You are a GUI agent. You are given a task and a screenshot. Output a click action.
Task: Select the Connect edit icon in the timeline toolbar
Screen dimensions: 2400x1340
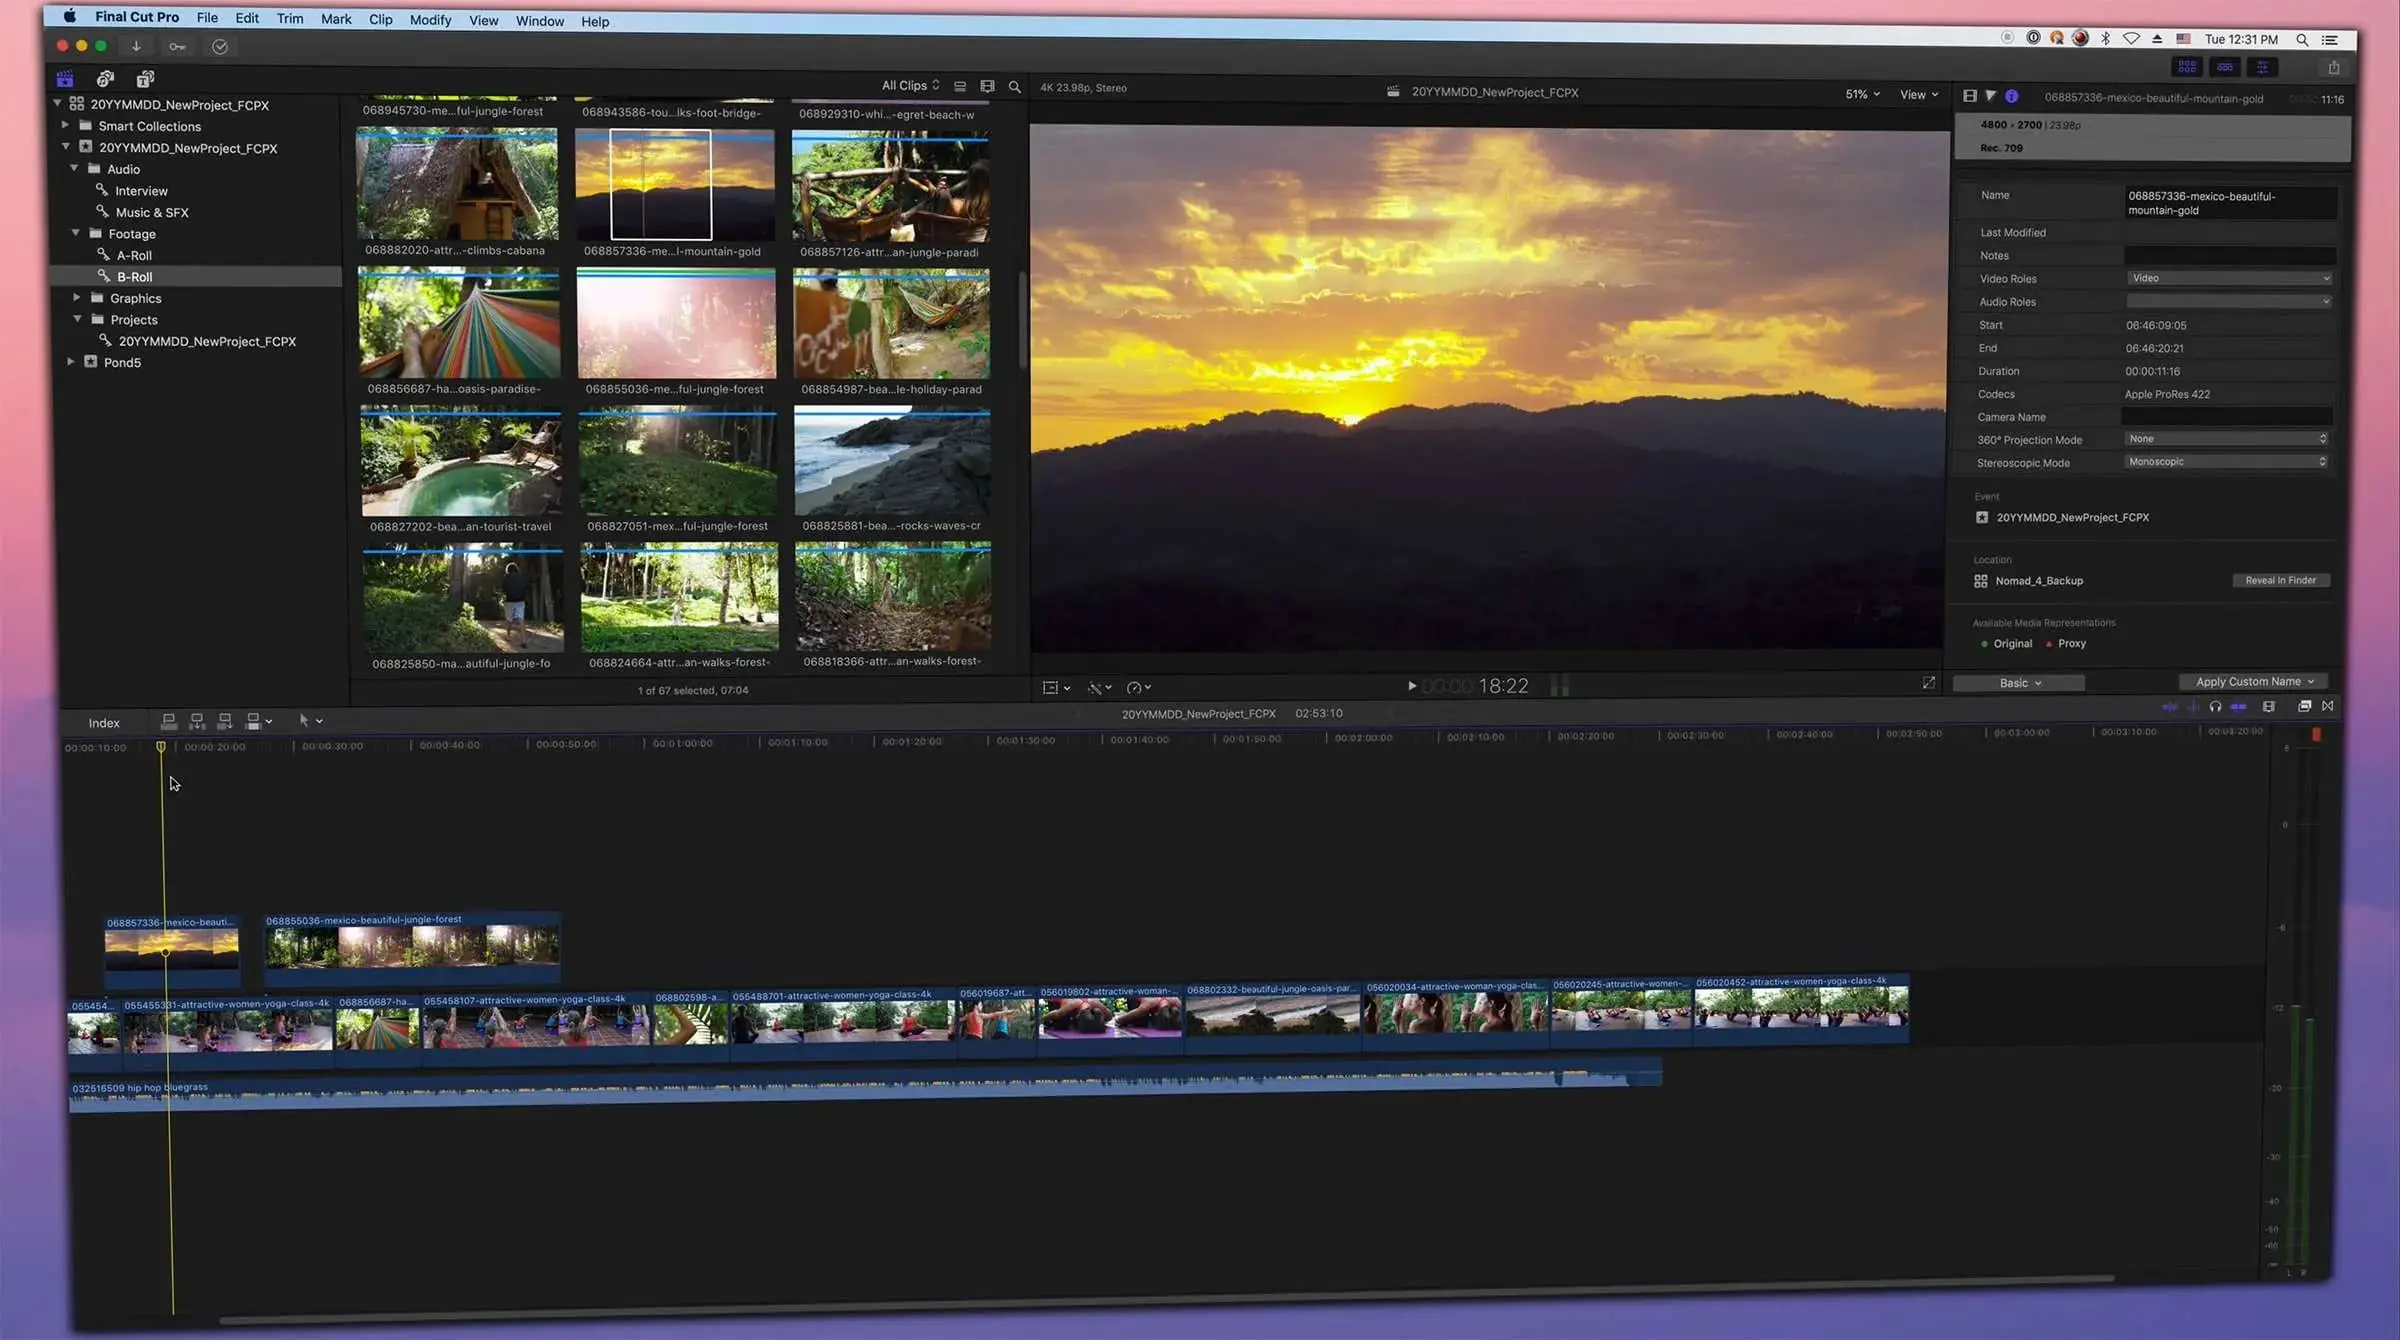coord(168,721)
